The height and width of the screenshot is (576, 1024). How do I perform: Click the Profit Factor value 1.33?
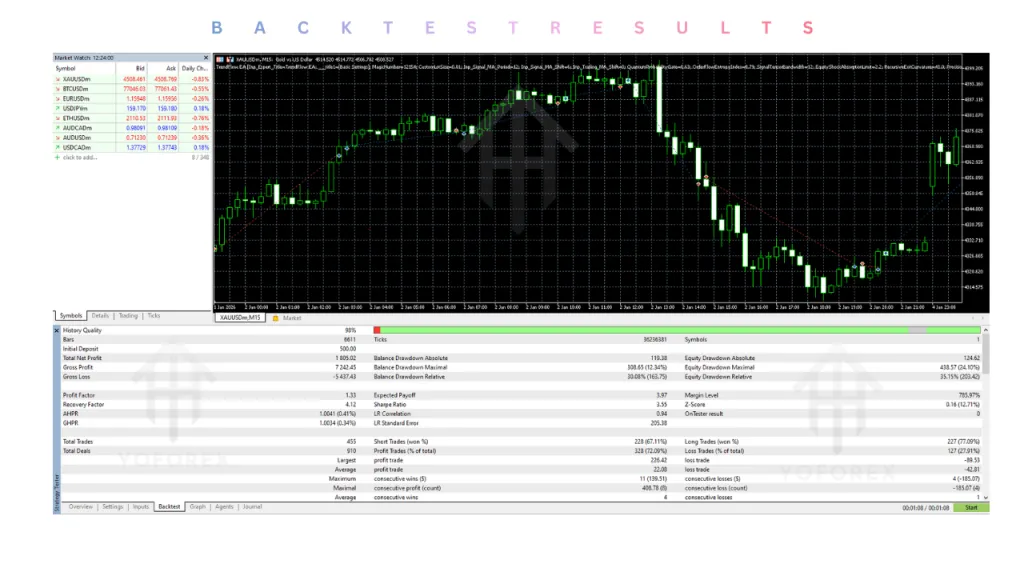pos(350,395)
